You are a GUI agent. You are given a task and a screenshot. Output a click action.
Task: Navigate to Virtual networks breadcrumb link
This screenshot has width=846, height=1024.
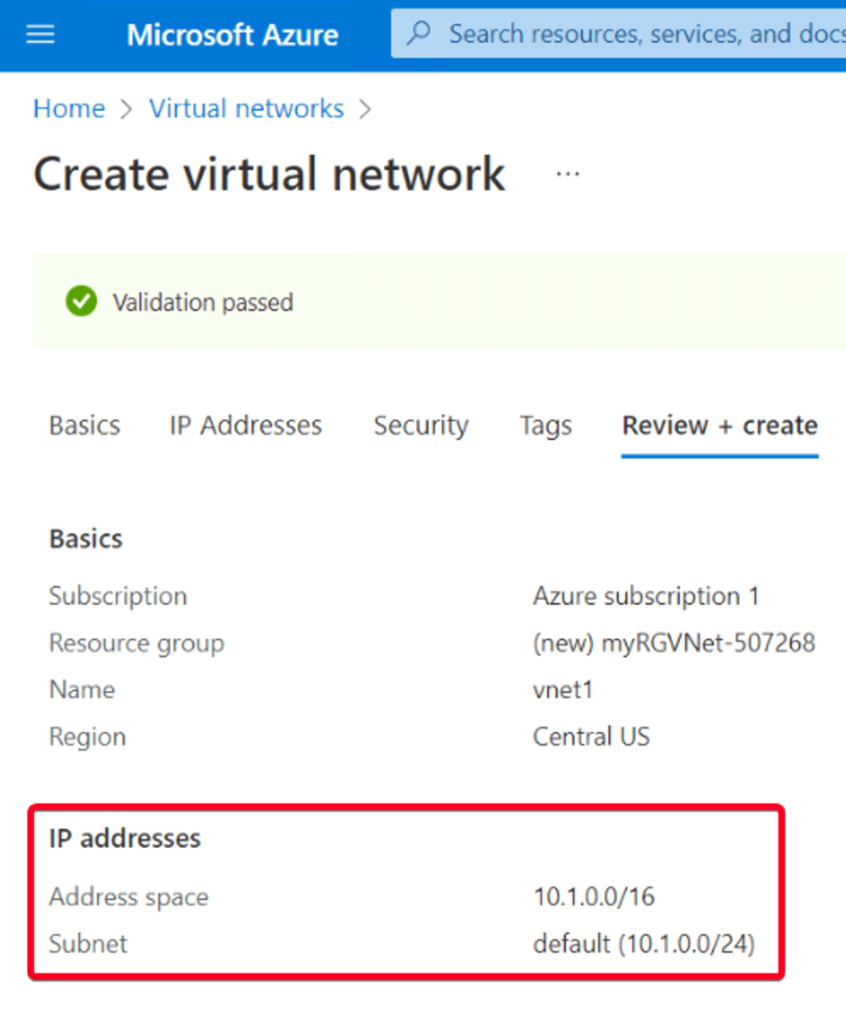[x=246, y=108]
